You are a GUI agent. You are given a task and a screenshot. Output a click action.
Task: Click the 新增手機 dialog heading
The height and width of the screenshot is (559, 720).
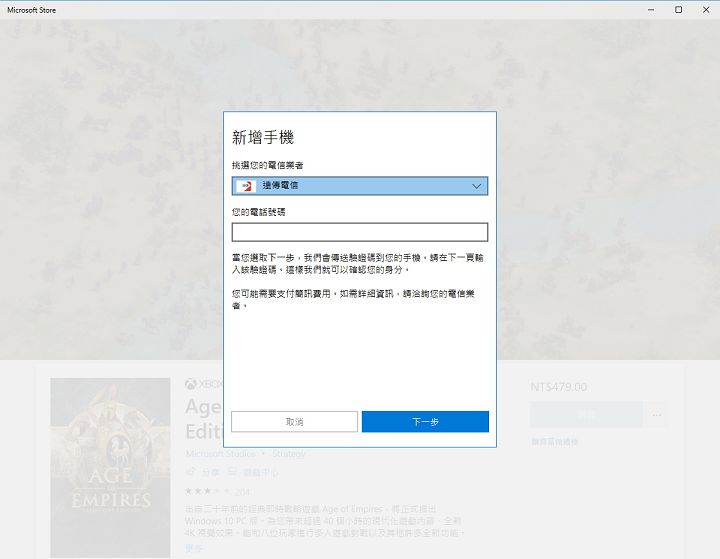[263, 137]
